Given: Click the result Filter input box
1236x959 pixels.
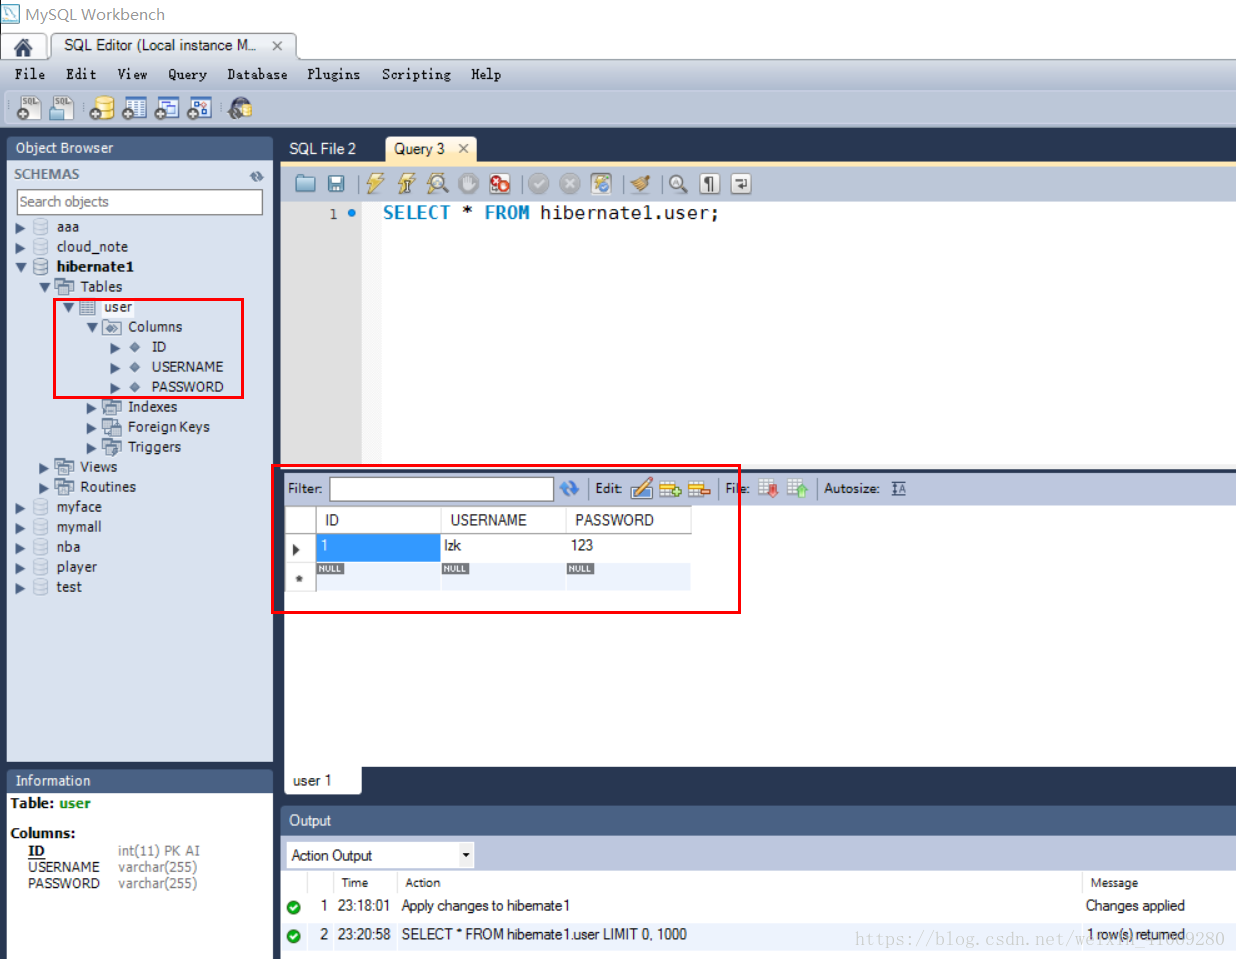Looking at the screenshot, I should point(441,488).
